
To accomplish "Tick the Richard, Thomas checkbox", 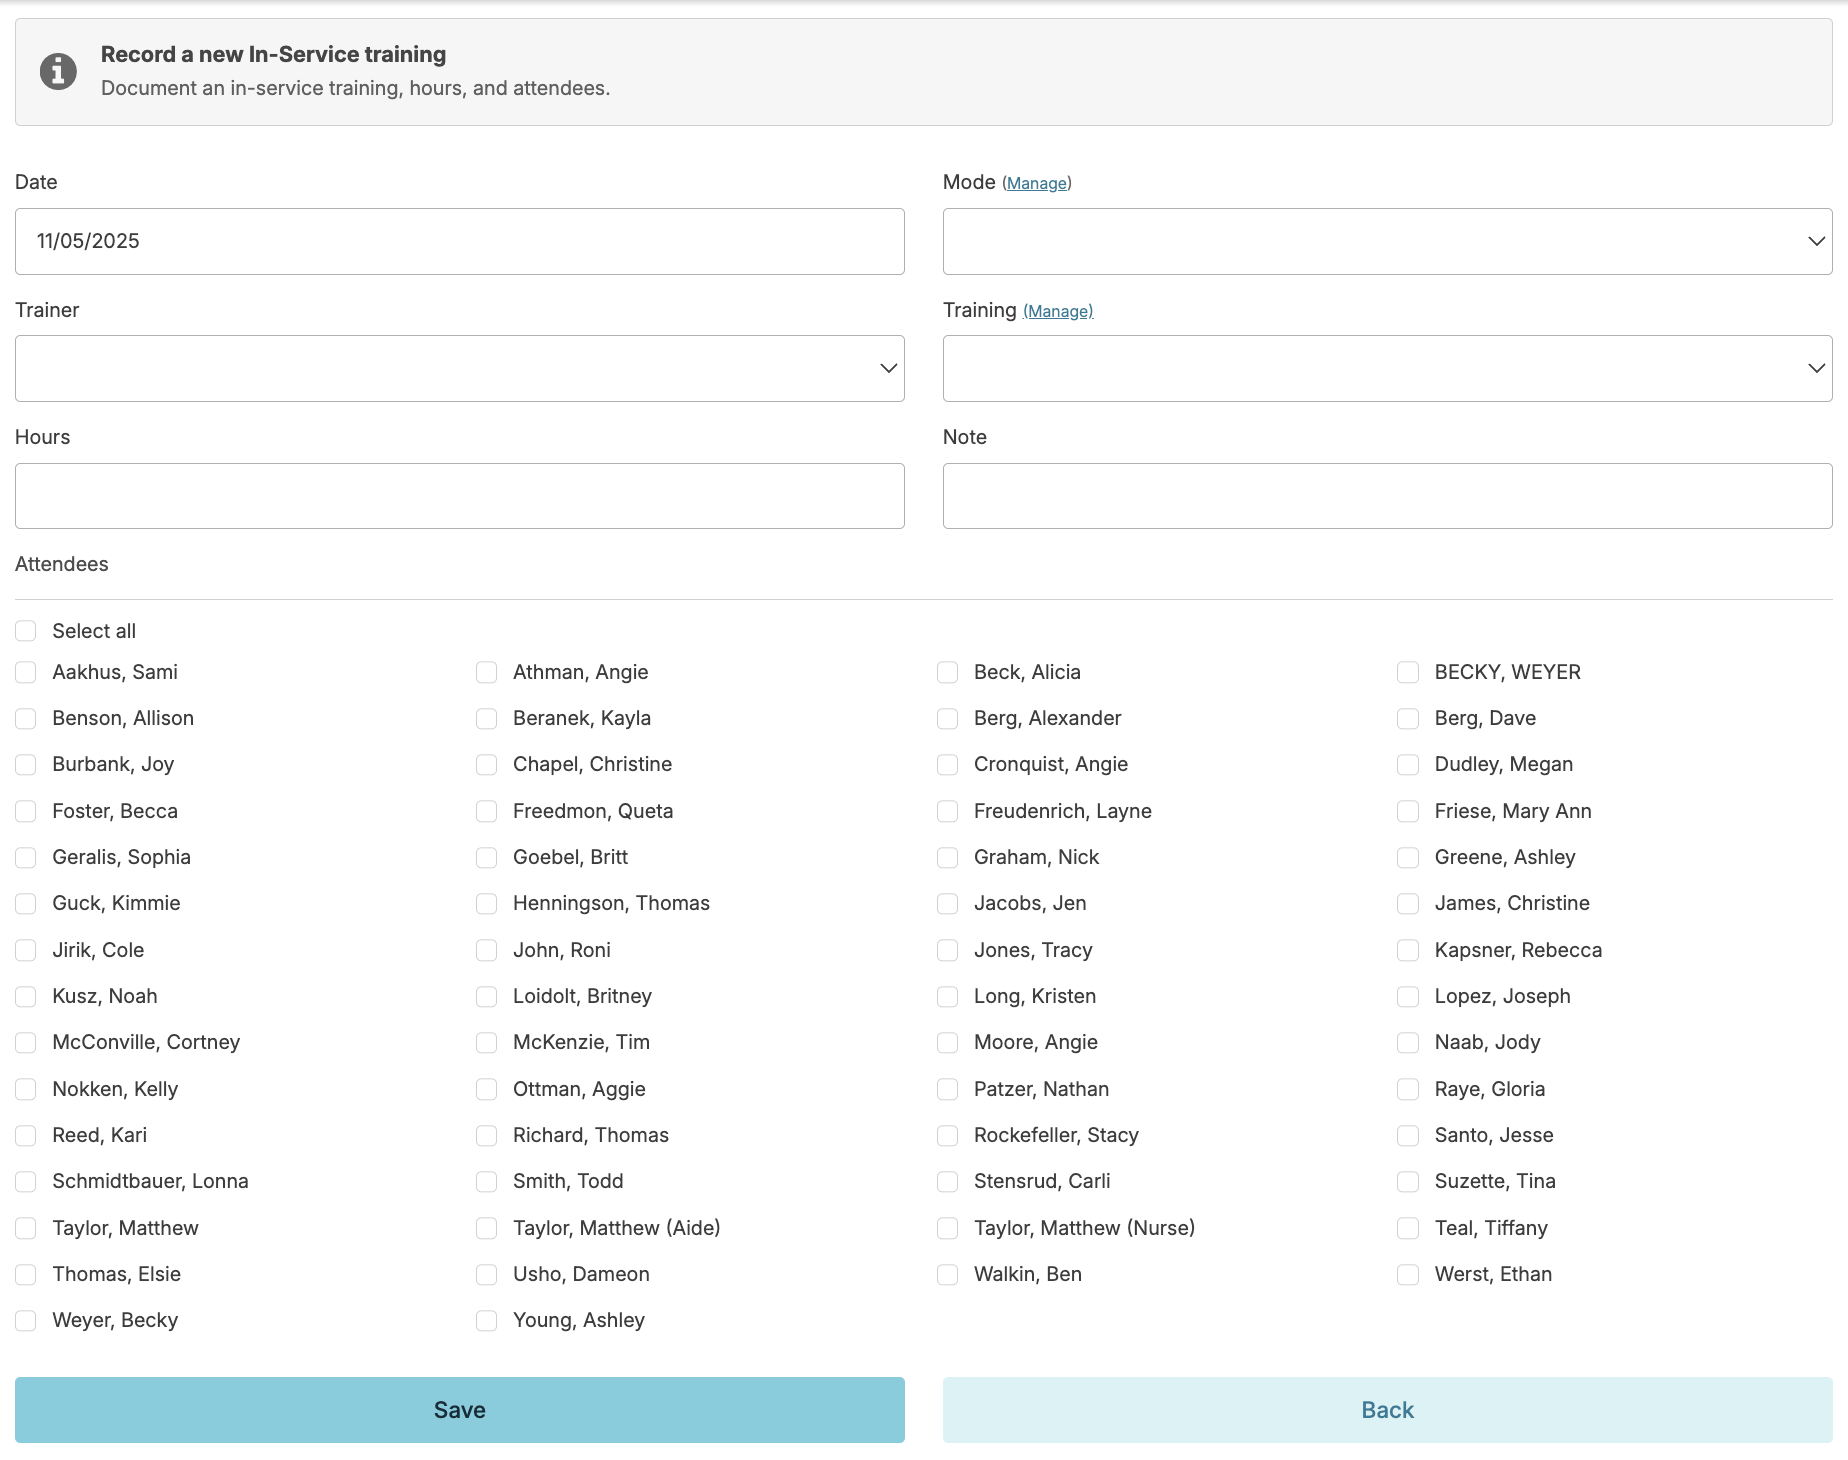I will tap(487, 1135).
